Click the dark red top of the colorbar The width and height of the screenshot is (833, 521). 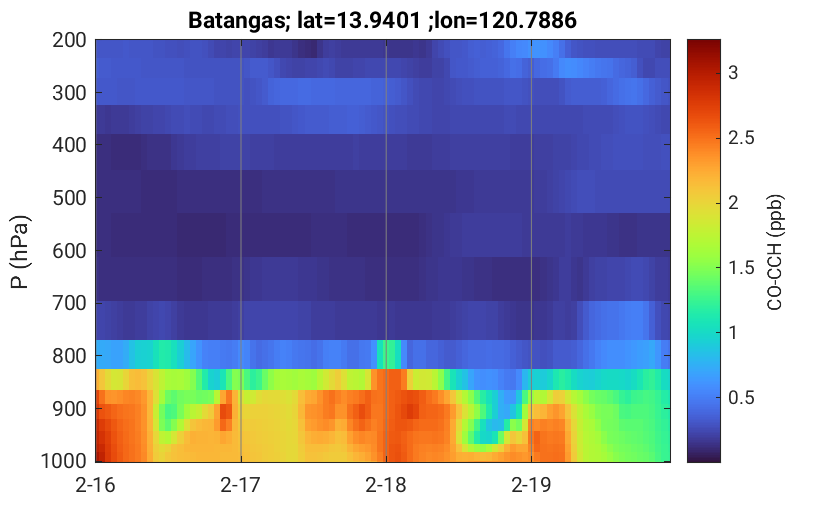[704, 48]
